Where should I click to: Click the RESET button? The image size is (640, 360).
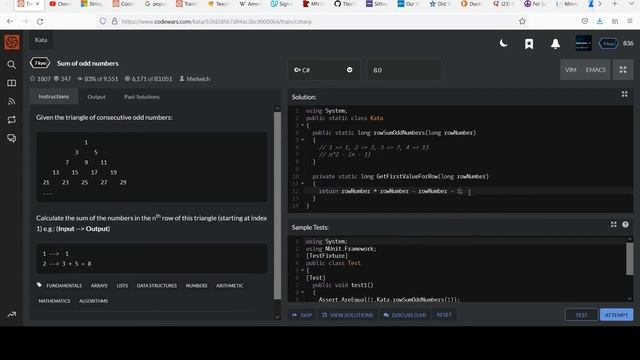tap(444, 315)
